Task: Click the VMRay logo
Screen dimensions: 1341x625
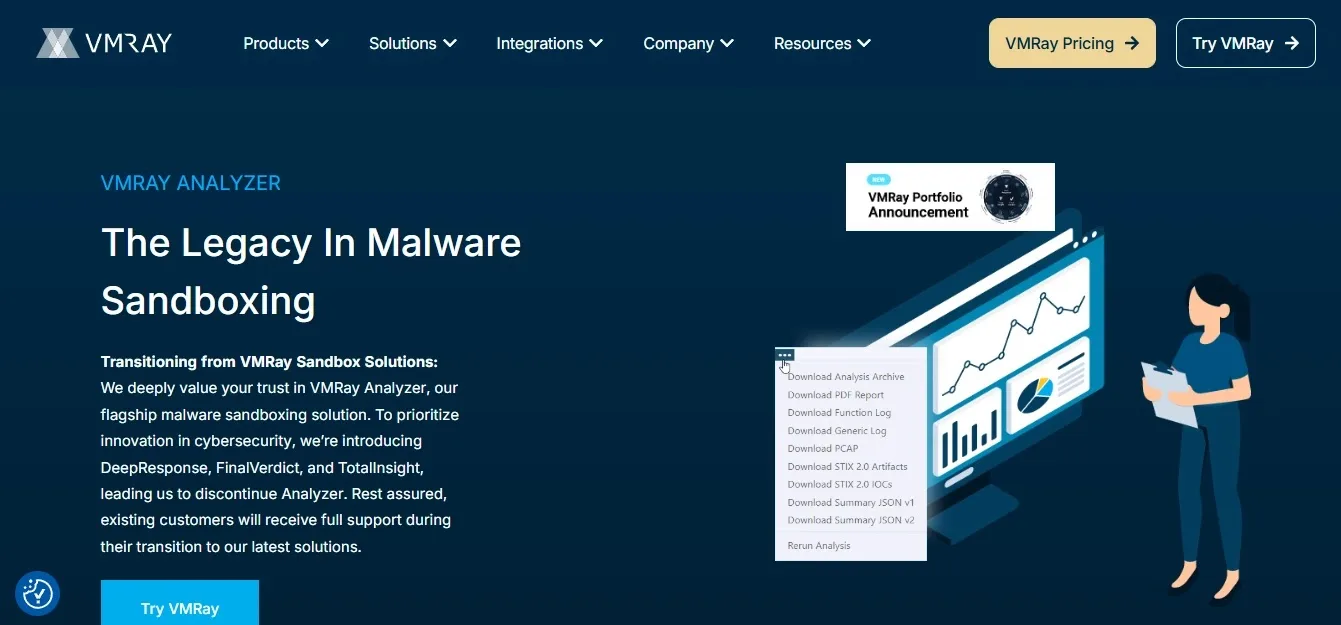Action: pyautogui.click(x=104, y=43)
